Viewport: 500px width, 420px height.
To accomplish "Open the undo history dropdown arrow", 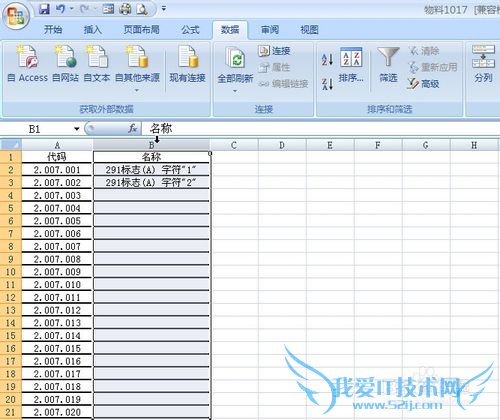I will [71, 9].
